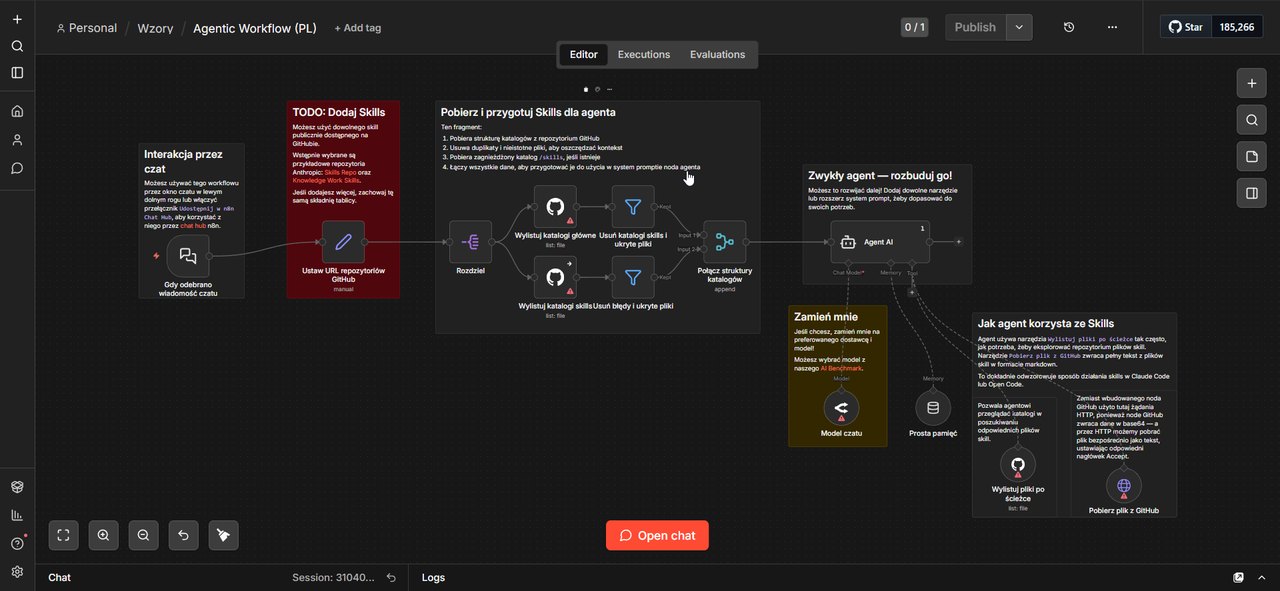The height and width of the screenshot is (591, 1280).
Task: Select the Usuń katalogi skills filter node
Action: (x=633, y=206)
